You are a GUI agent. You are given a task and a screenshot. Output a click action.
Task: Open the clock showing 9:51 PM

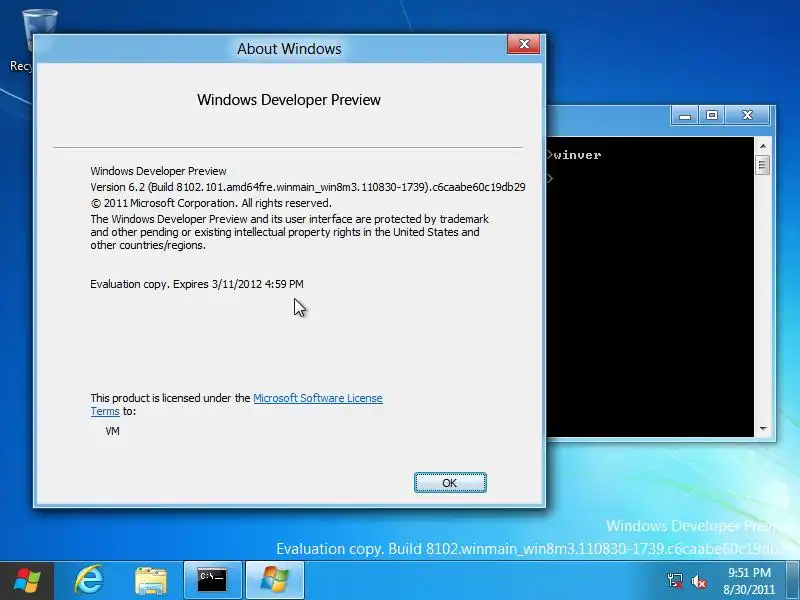pos(748,581)
